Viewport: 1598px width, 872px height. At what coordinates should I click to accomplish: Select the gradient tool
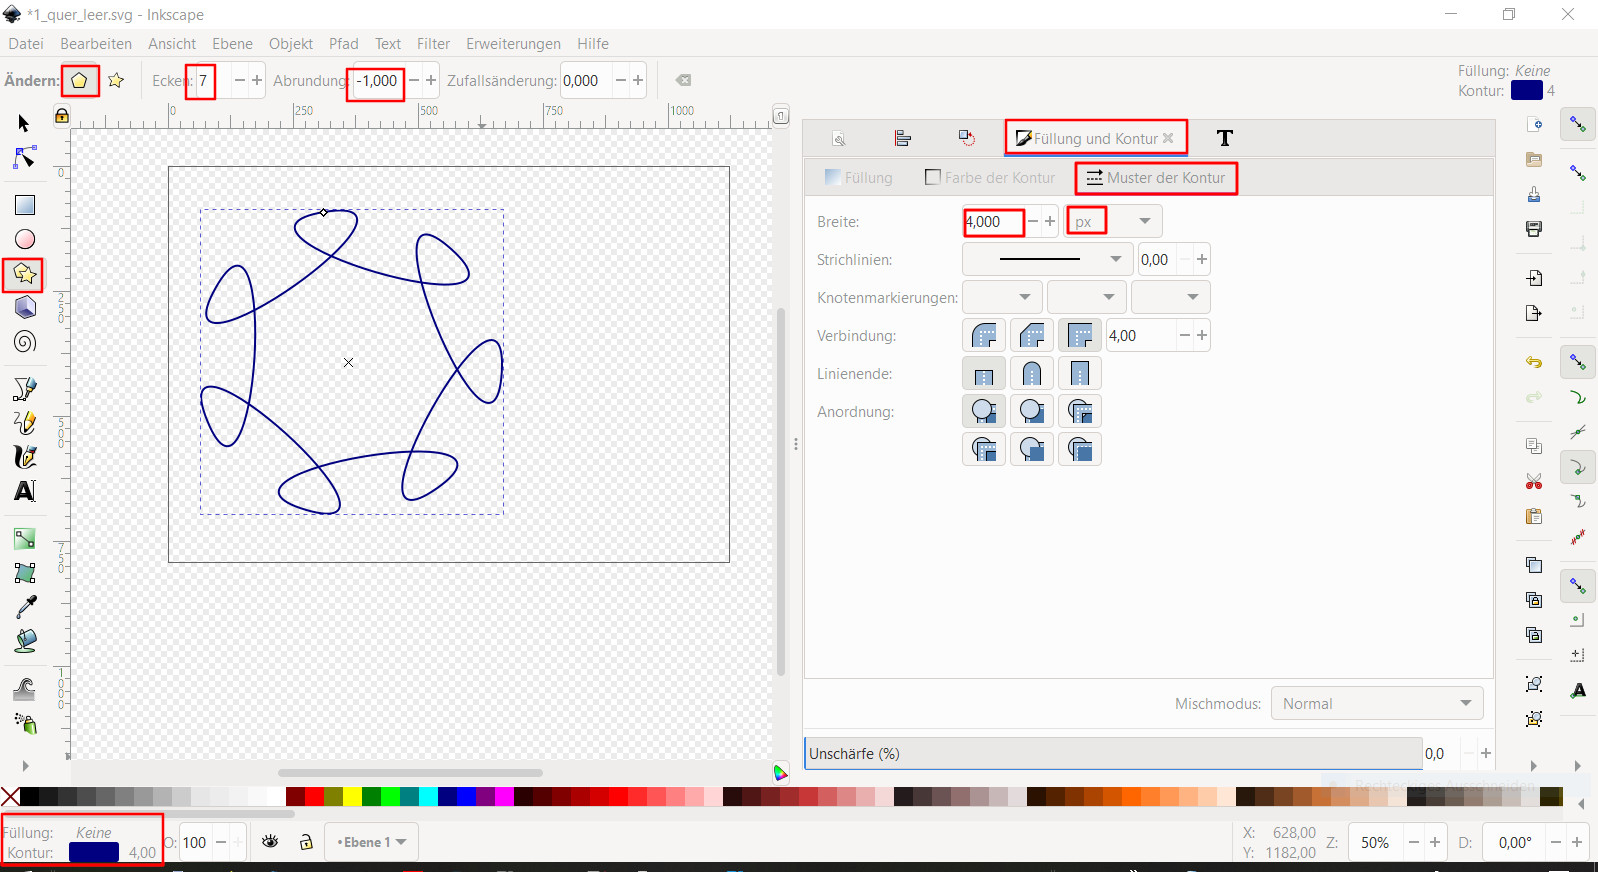point(24,539)
